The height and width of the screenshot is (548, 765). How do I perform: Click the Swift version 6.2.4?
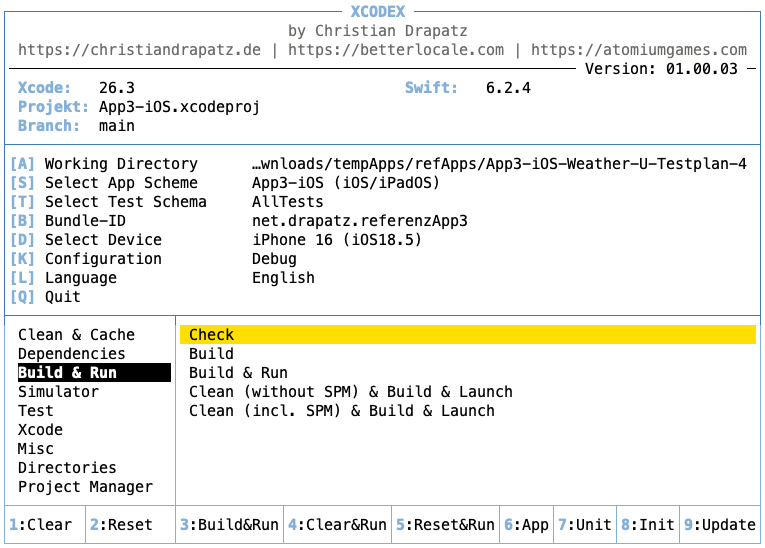pyautogui.click(x=508, y=88)
